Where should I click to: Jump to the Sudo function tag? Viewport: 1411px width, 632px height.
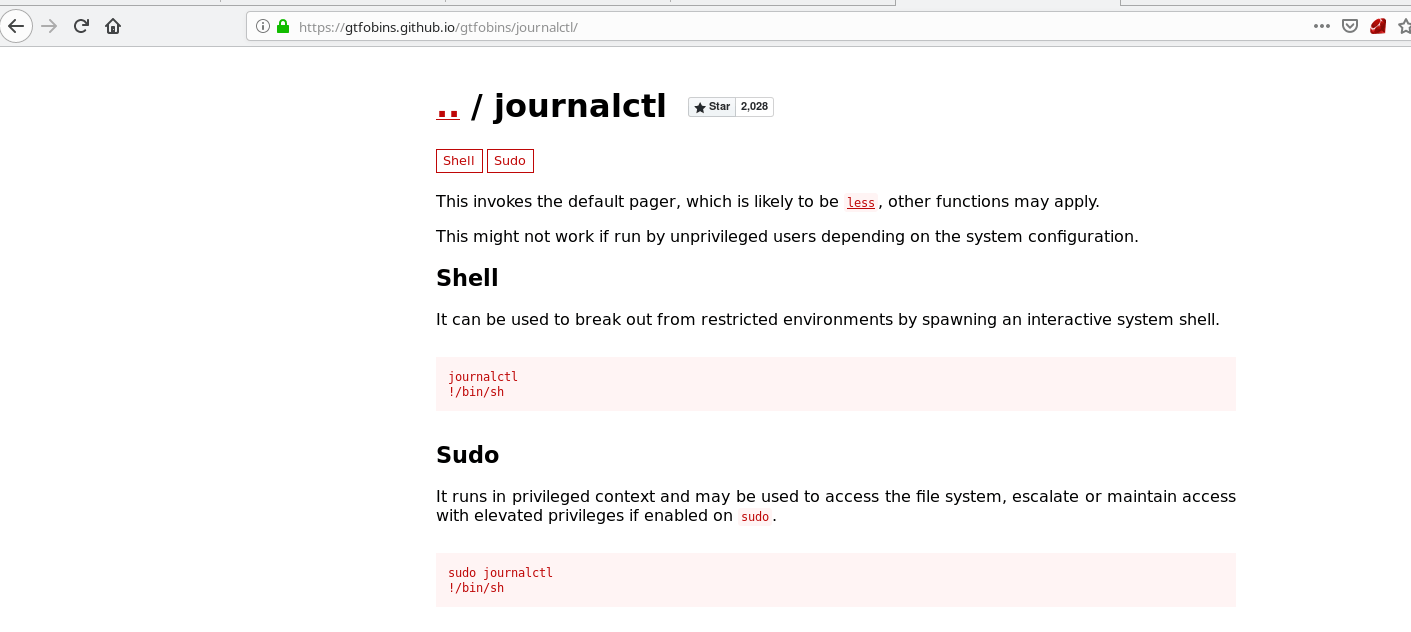coord(510,161)
